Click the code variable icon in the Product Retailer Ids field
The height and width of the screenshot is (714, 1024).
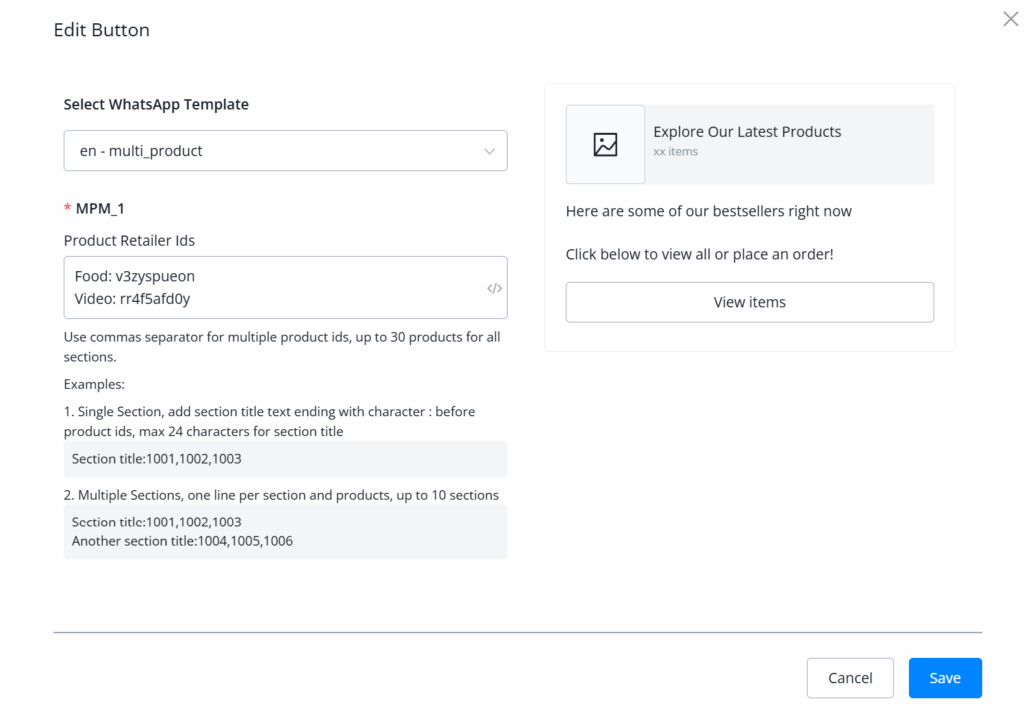(x=494, y=288)
